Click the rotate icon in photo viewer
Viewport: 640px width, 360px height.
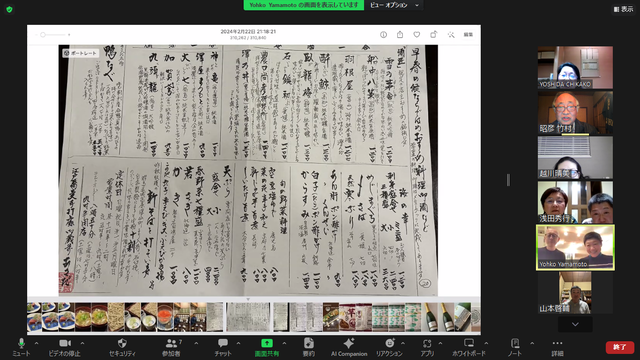[433, 35]
